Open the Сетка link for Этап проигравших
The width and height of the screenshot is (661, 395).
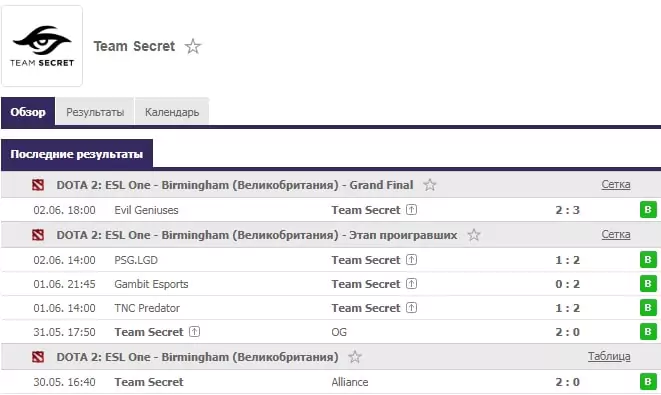(x=615, y=234)
